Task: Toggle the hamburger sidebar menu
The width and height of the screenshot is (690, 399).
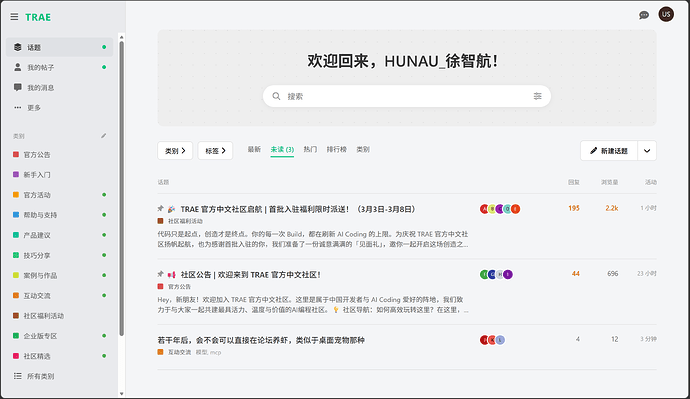Action: [15, 17]
